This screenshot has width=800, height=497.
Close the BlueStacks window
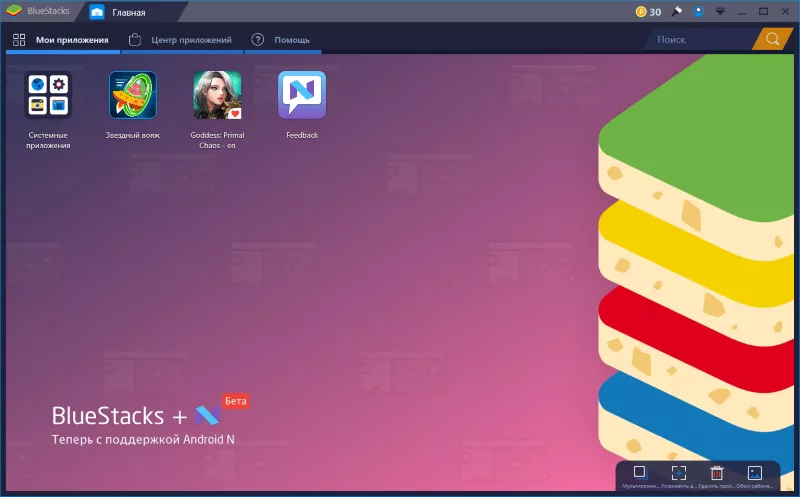785,11
